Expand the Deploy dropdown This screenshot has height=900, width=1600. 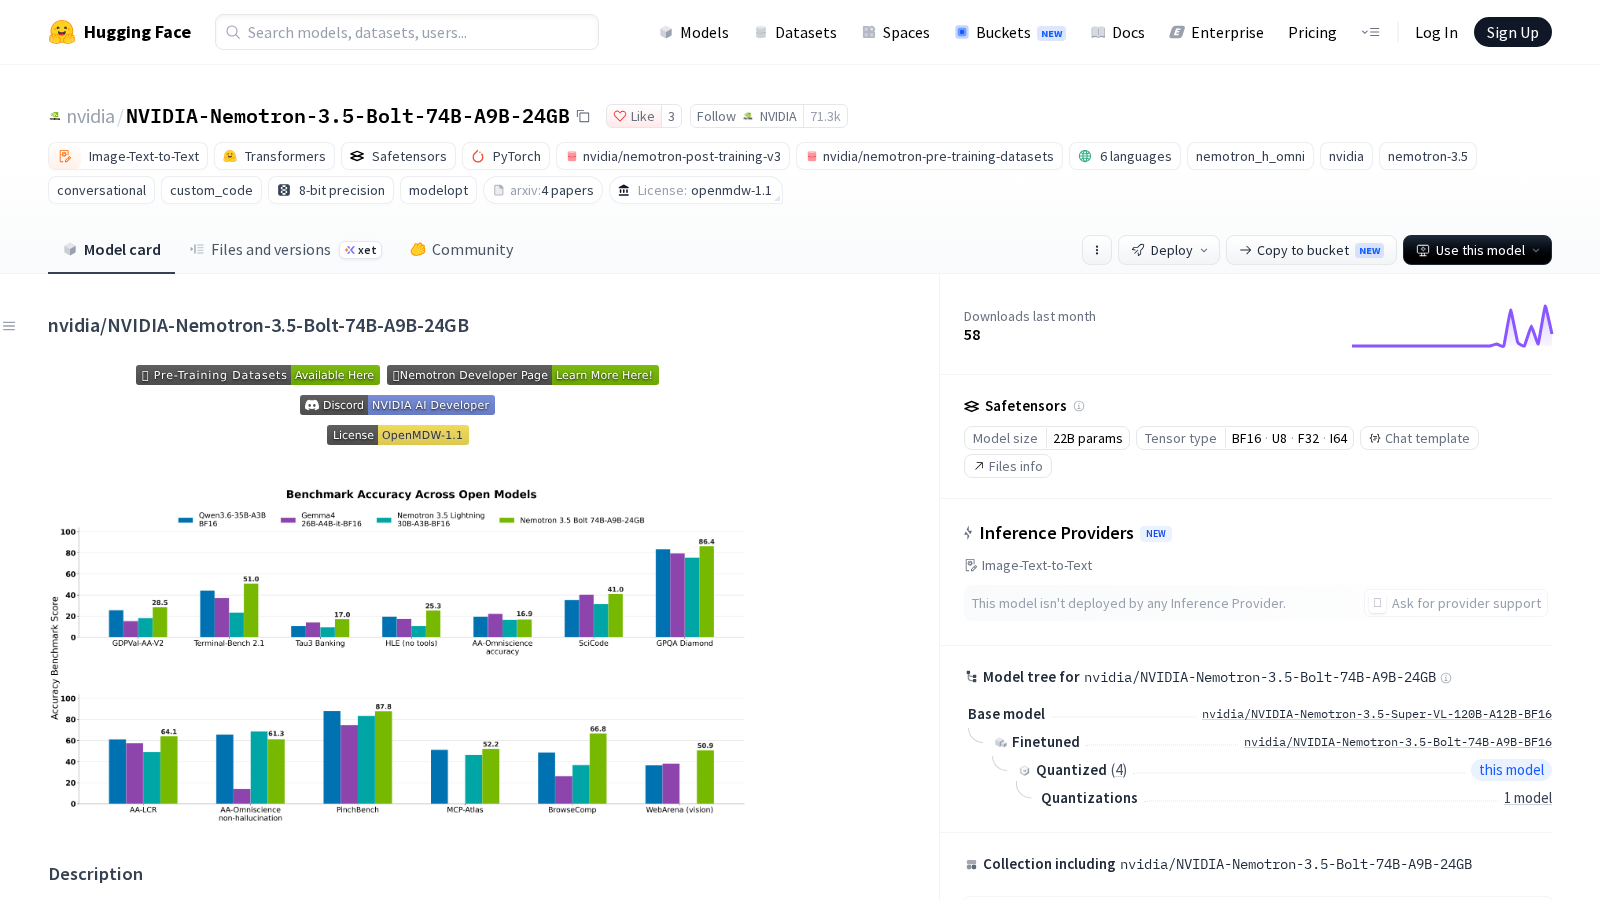click(1169, 250)
